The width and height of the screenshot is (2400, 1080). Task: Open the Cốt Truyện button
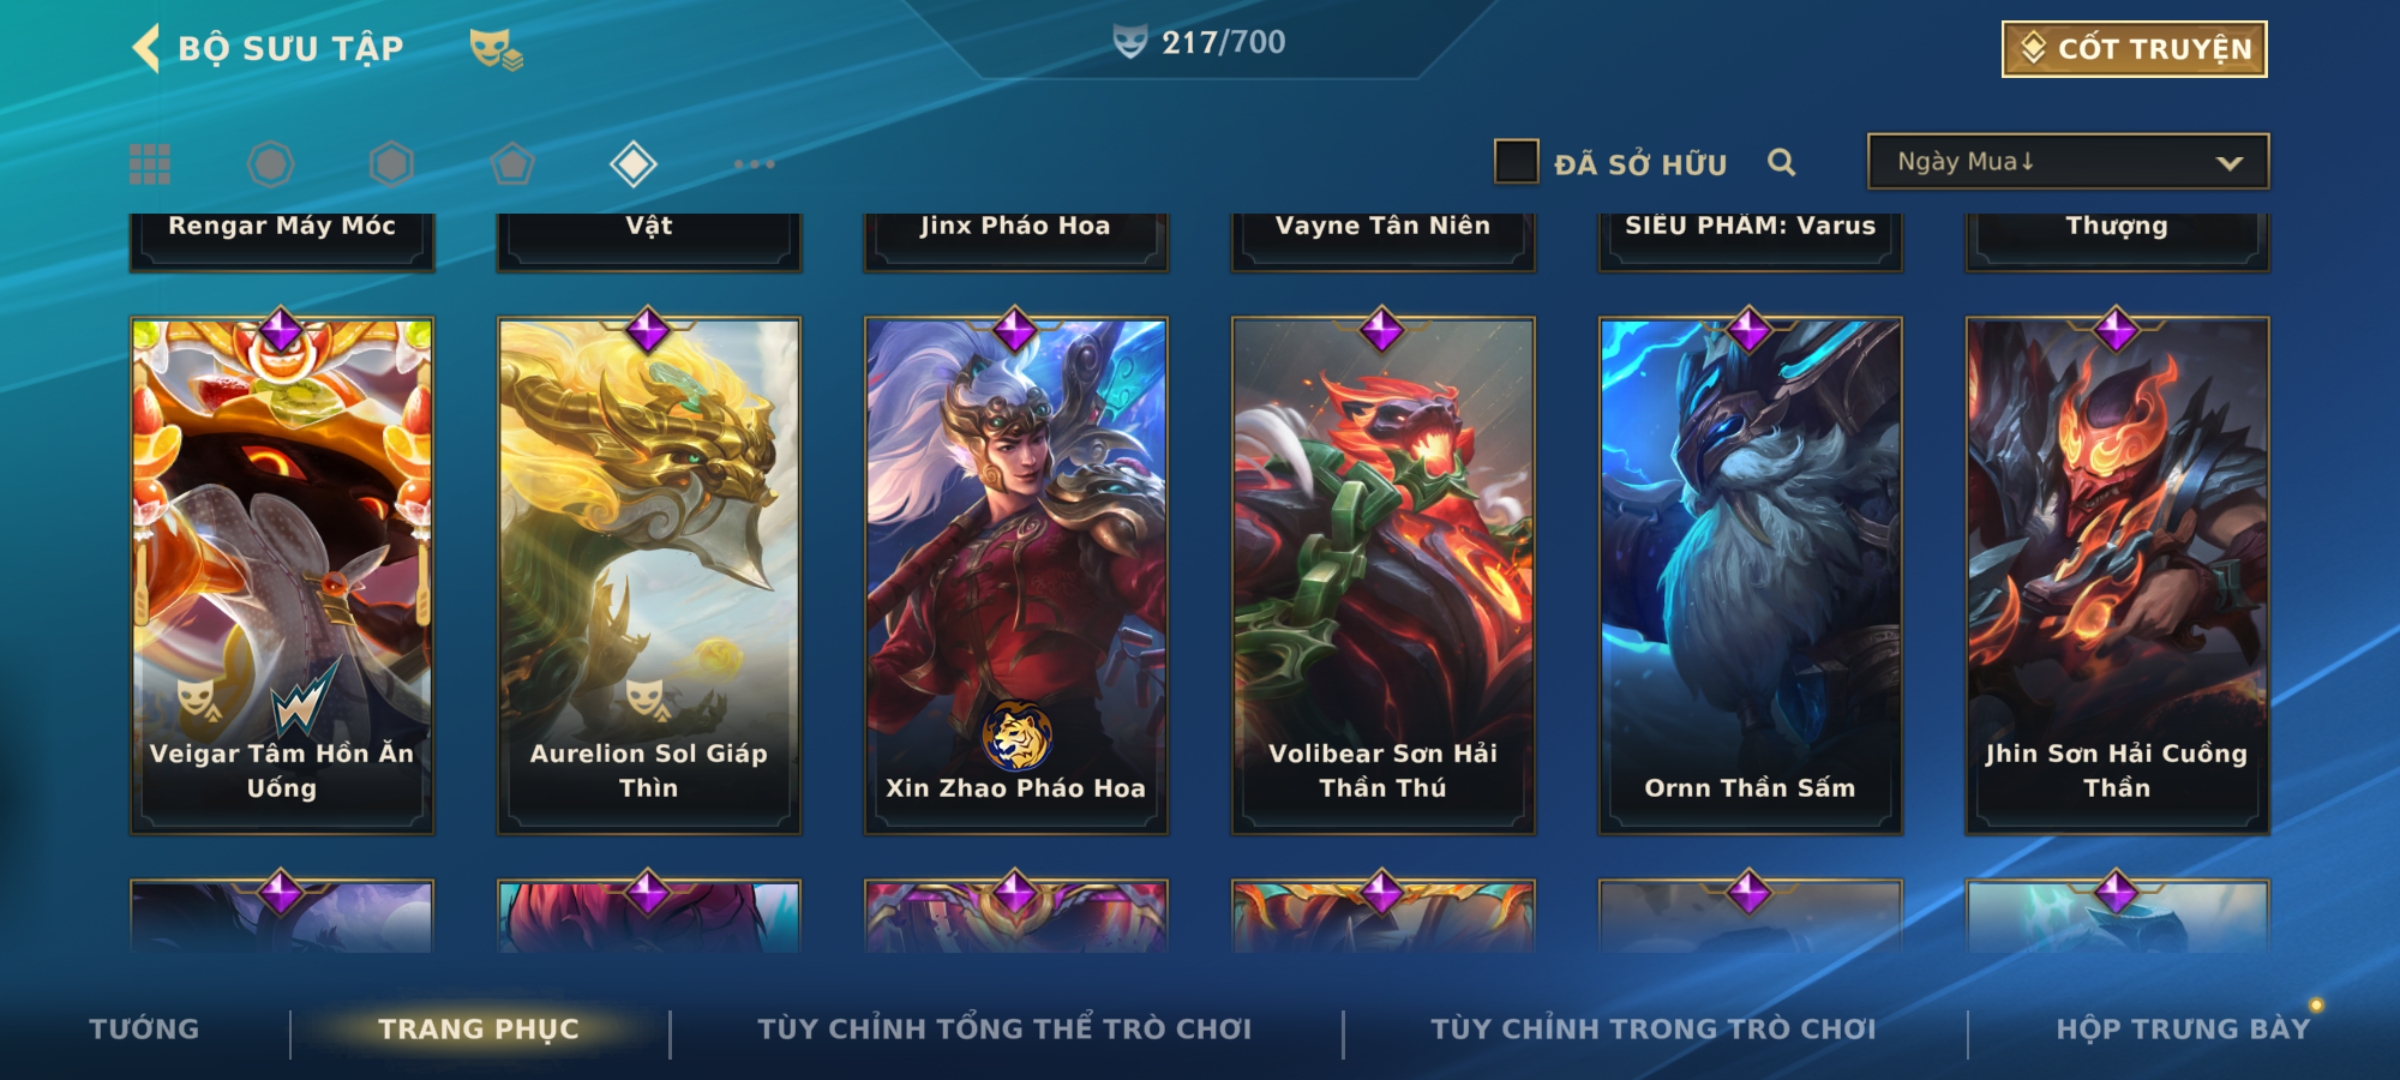(2134, 48)
